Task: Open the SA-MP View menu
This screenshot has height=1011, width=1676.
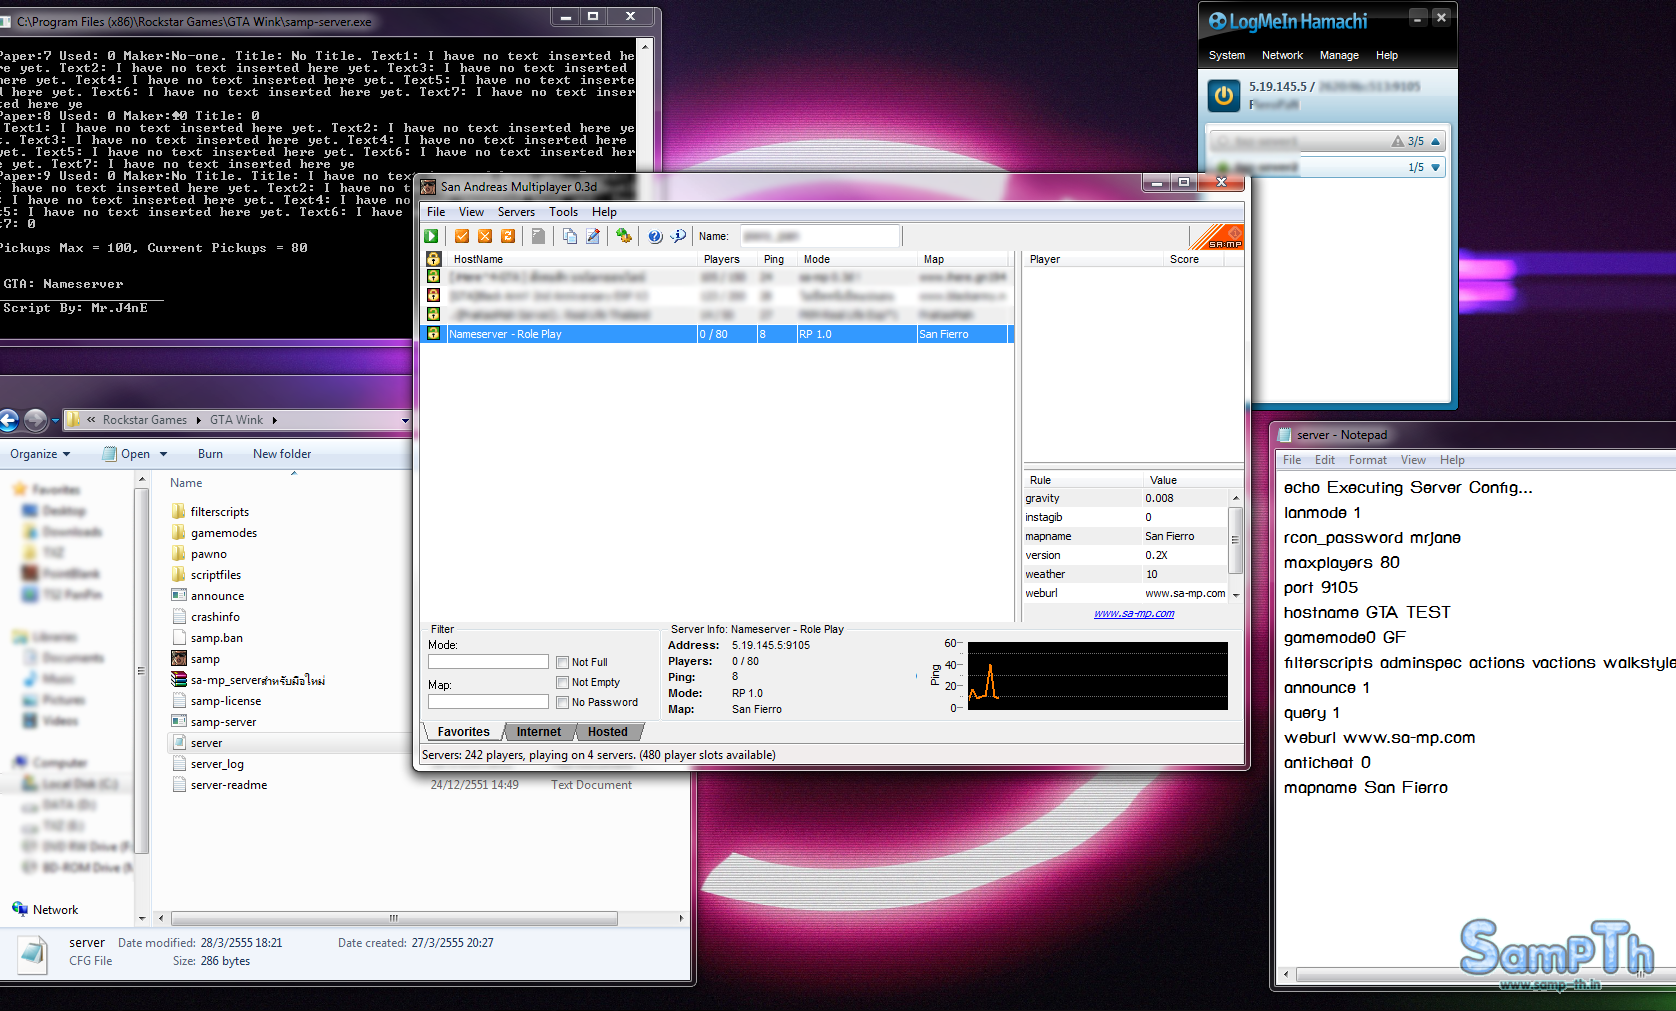Action: tap(471, 212)
